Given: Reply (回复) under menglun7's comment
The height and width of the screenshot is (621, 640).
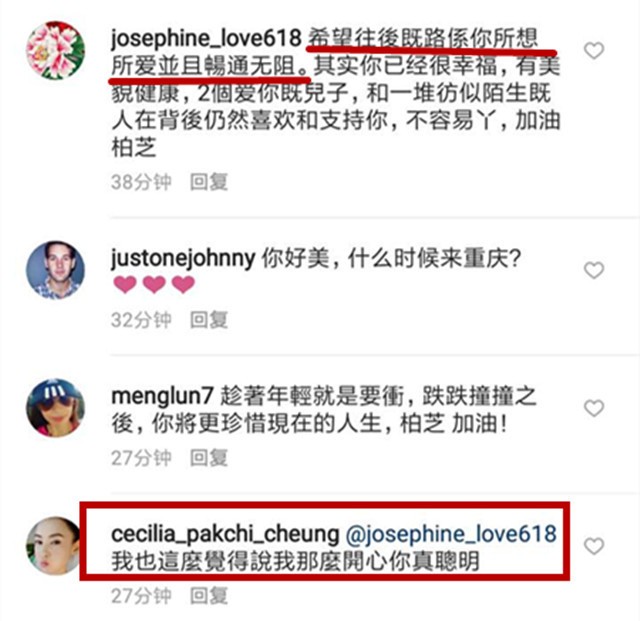Looking at the screenshot, I should [209, 458].
